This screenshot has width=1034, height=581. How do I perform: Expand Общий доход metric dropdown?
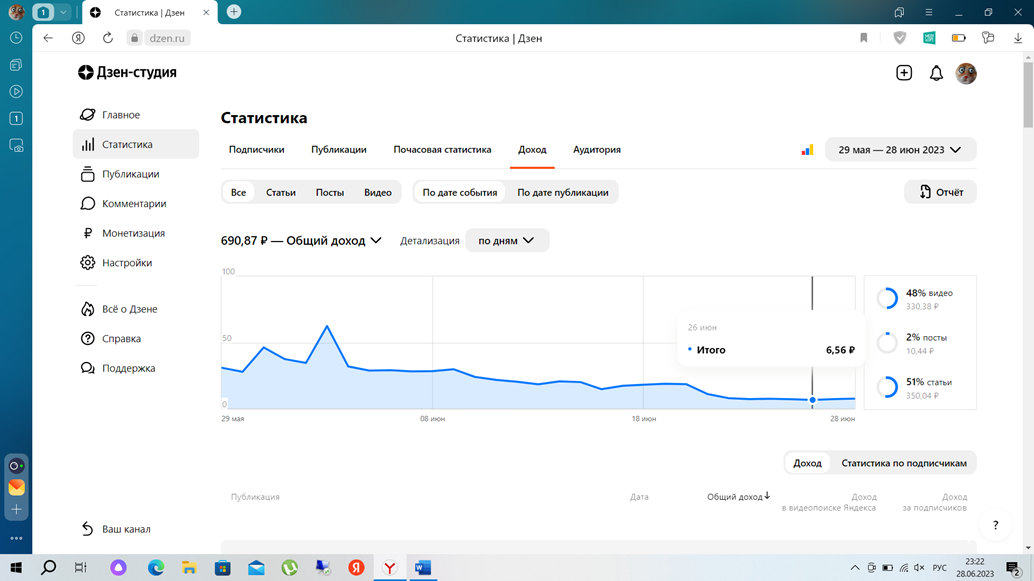pos(301,241)
